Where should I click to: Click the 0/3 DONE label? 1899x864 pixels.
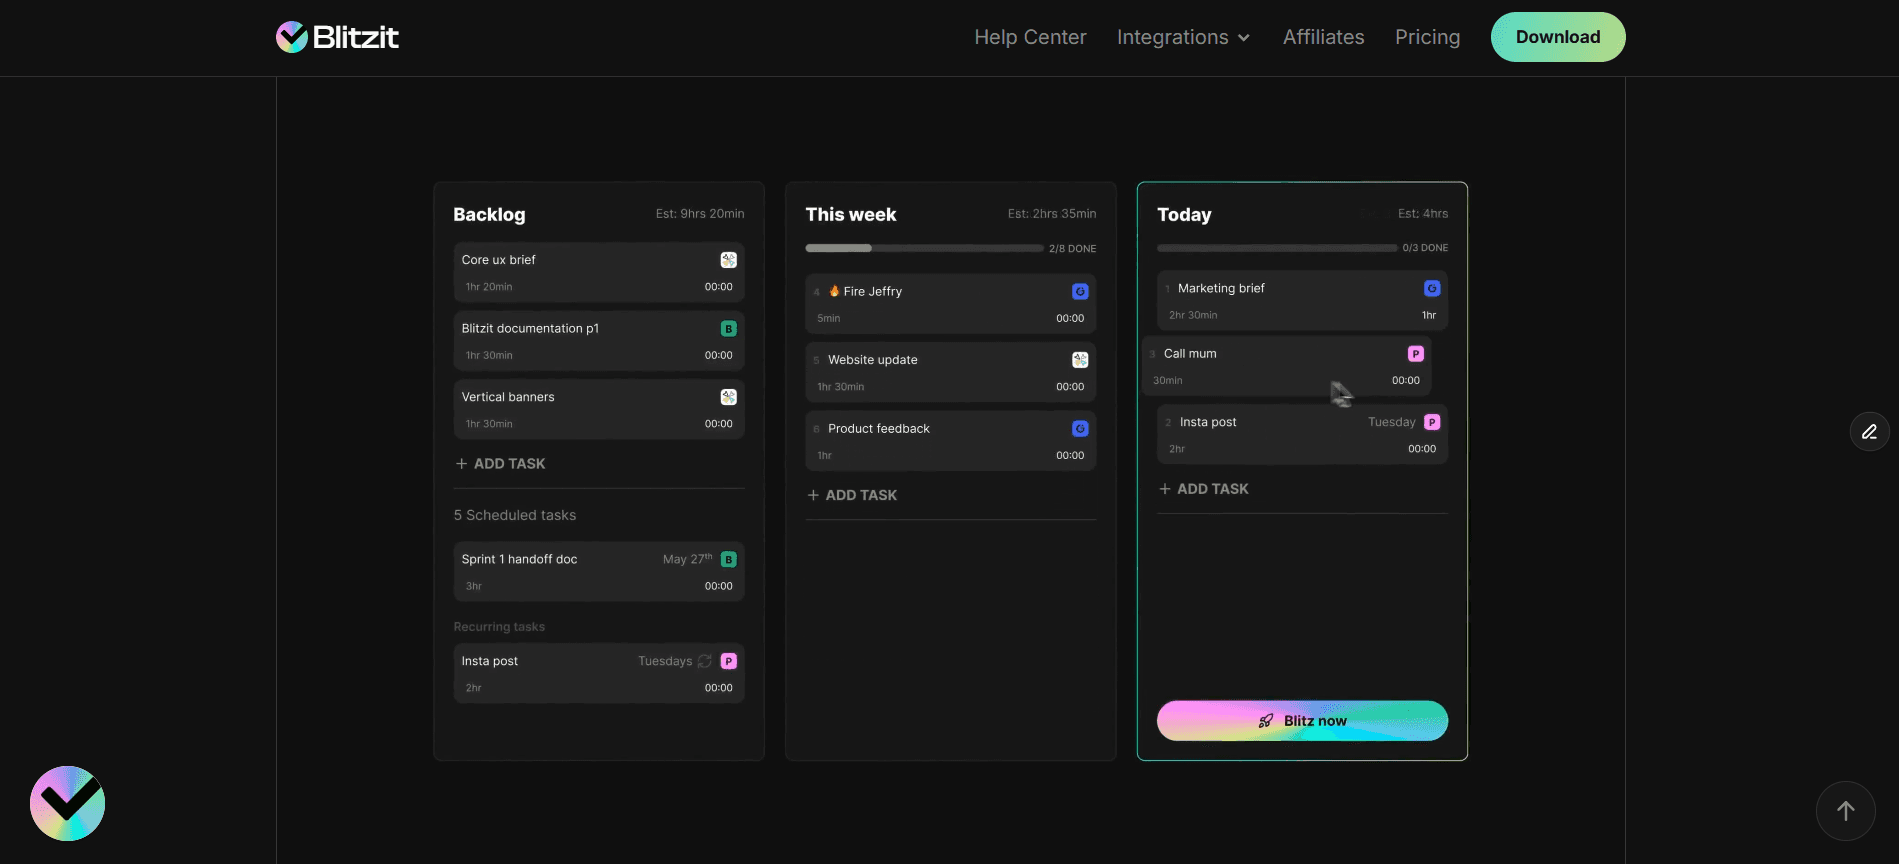point(1425,248)
